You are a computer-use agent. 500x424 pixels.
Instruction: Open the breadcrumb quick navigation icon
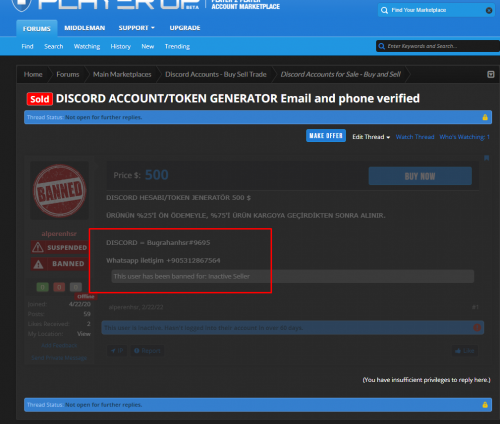pos(491,74)
